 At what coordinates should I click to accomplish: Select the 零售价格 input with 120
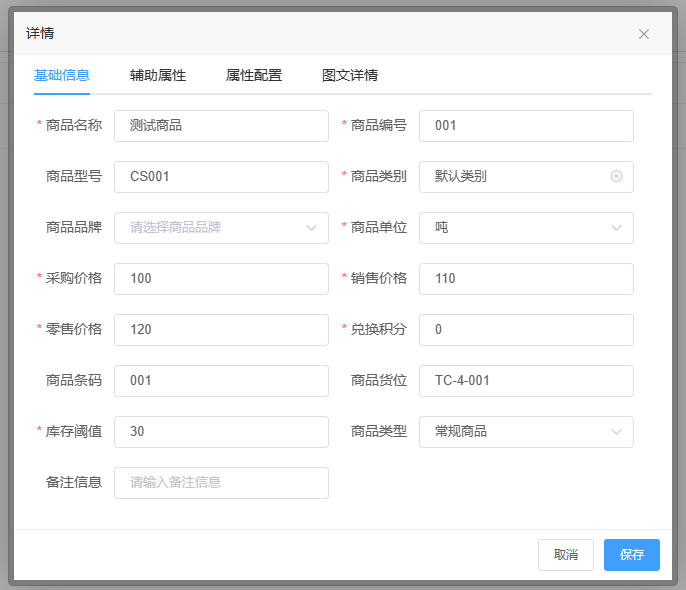point(221,330)
